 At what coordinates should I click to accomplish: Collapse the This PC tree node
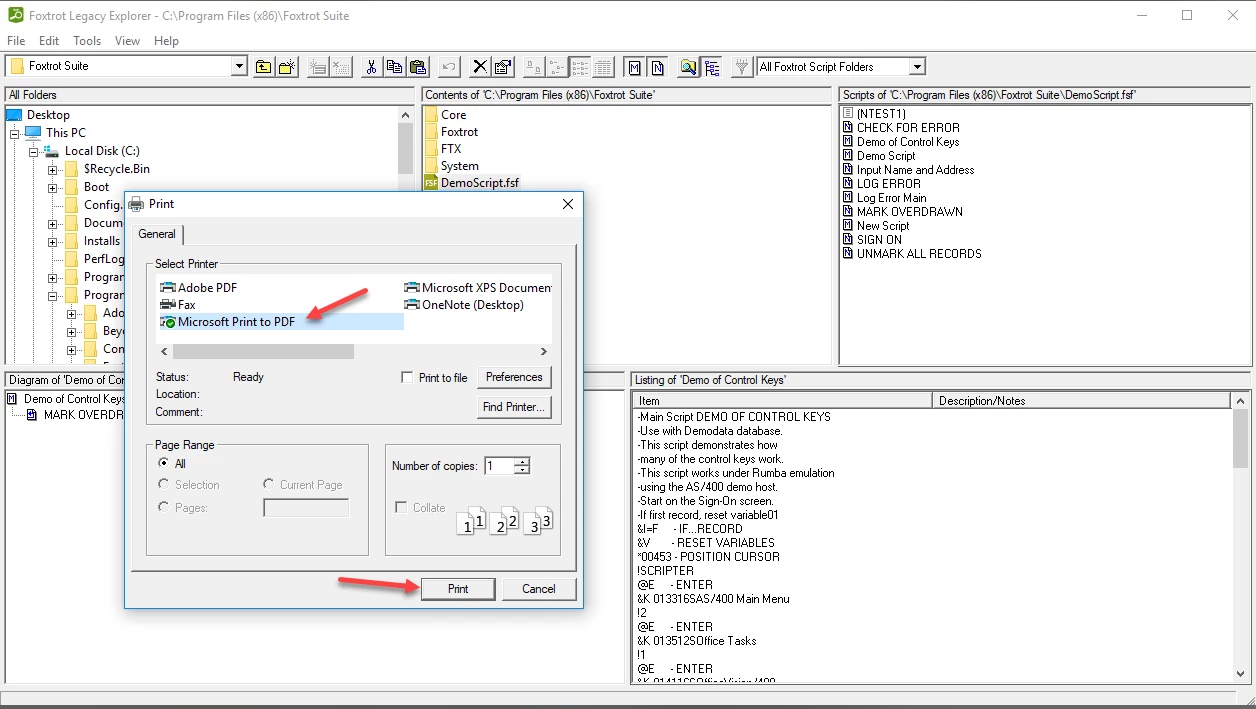pyautogui.click(x=15, y=133)
